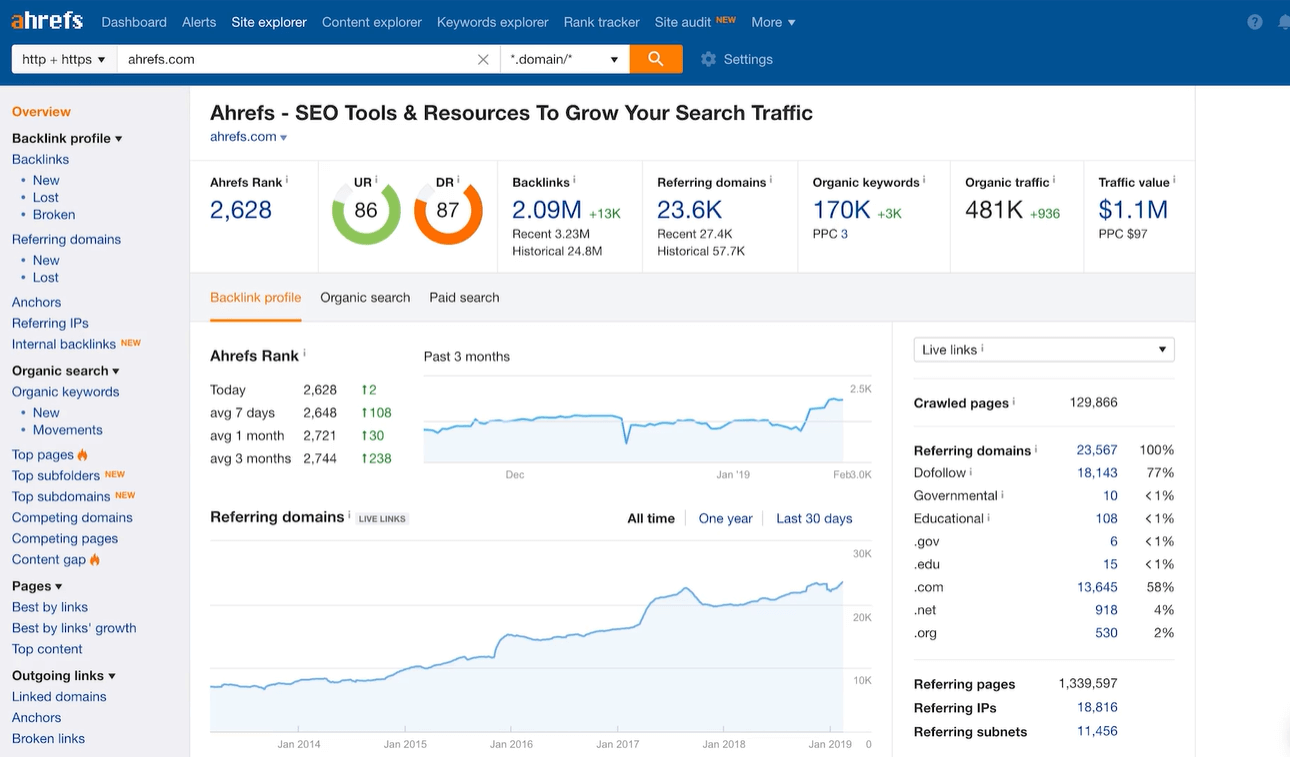Open Best by links' growth
This screenshot has height=757, width=1290.
click(x=74, y=628)
